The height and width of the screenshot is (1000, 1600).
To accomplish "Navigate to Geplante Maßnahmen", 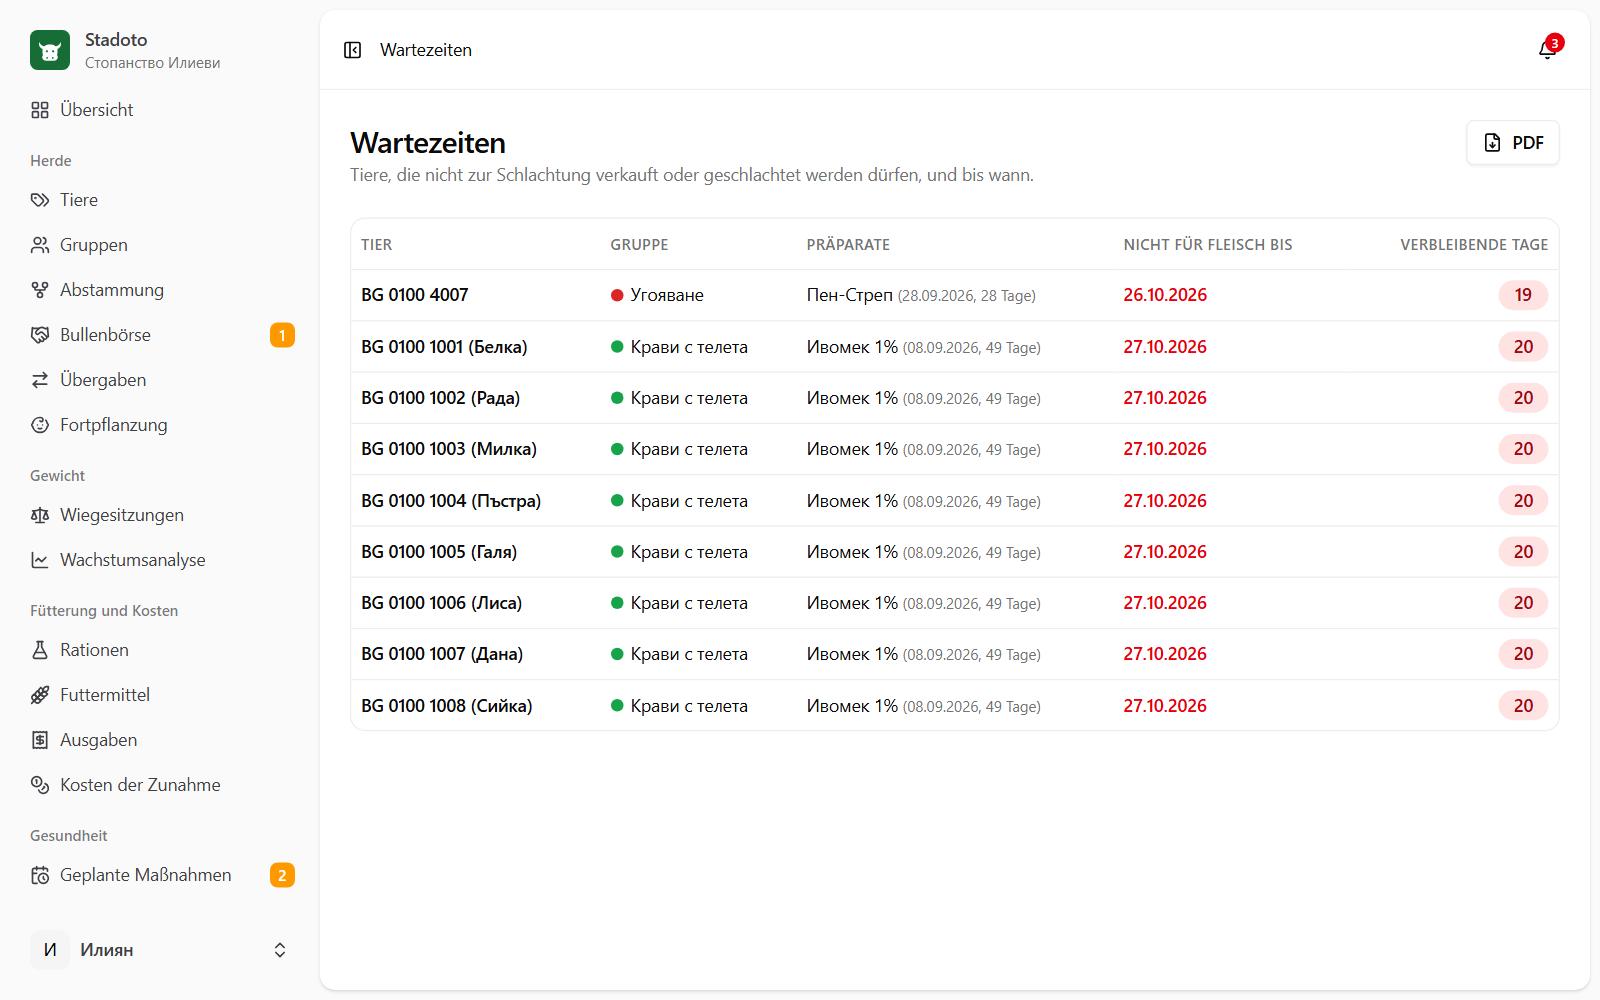I will 160,875.
